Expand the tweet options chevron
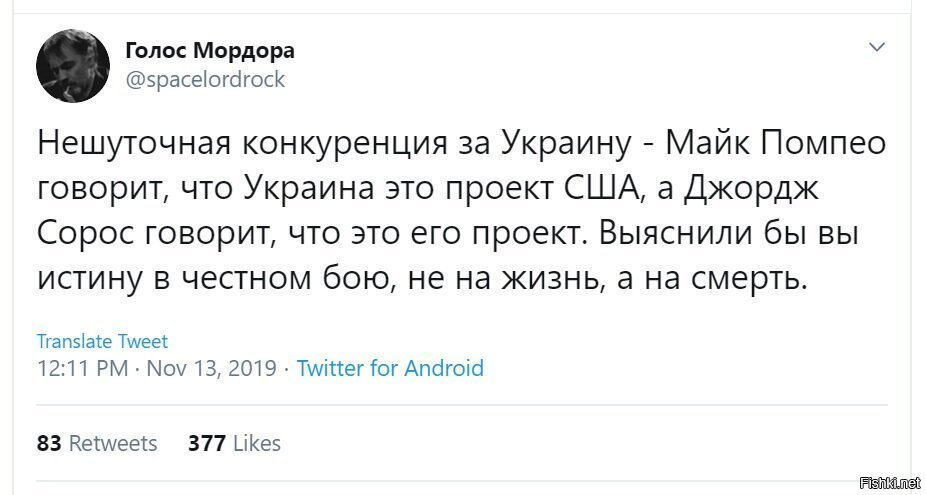 [x=878, y=47]
